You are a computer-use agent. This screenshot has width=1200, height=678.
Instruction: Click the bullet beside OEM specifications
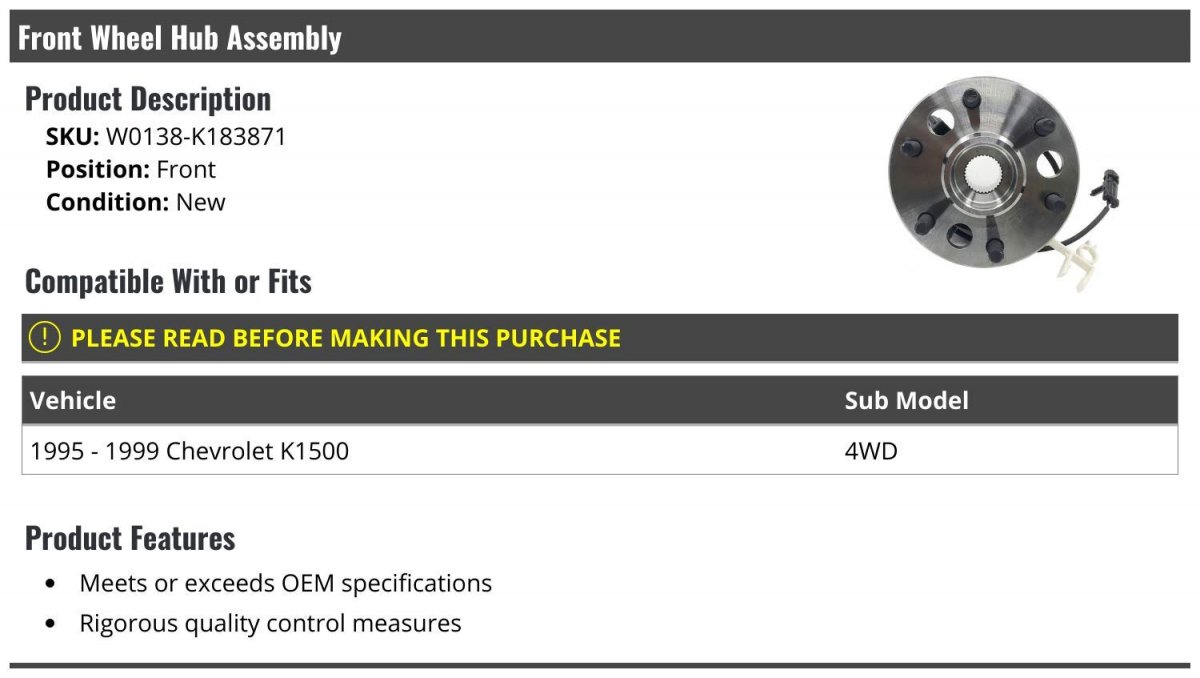[x=51, y=584]
